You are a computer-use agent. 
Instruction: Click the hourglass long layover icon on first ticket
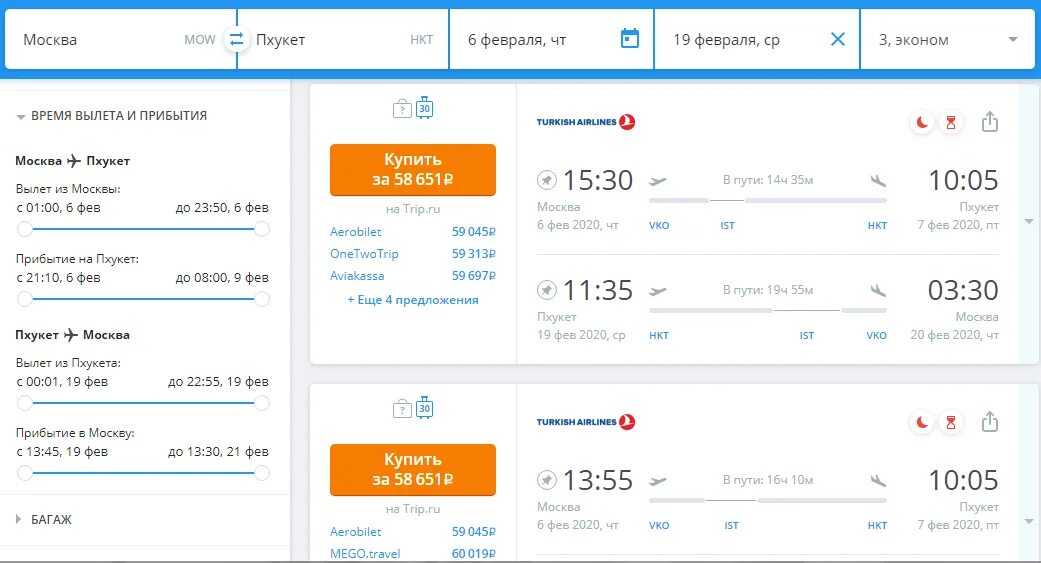[x=951, y=122]
